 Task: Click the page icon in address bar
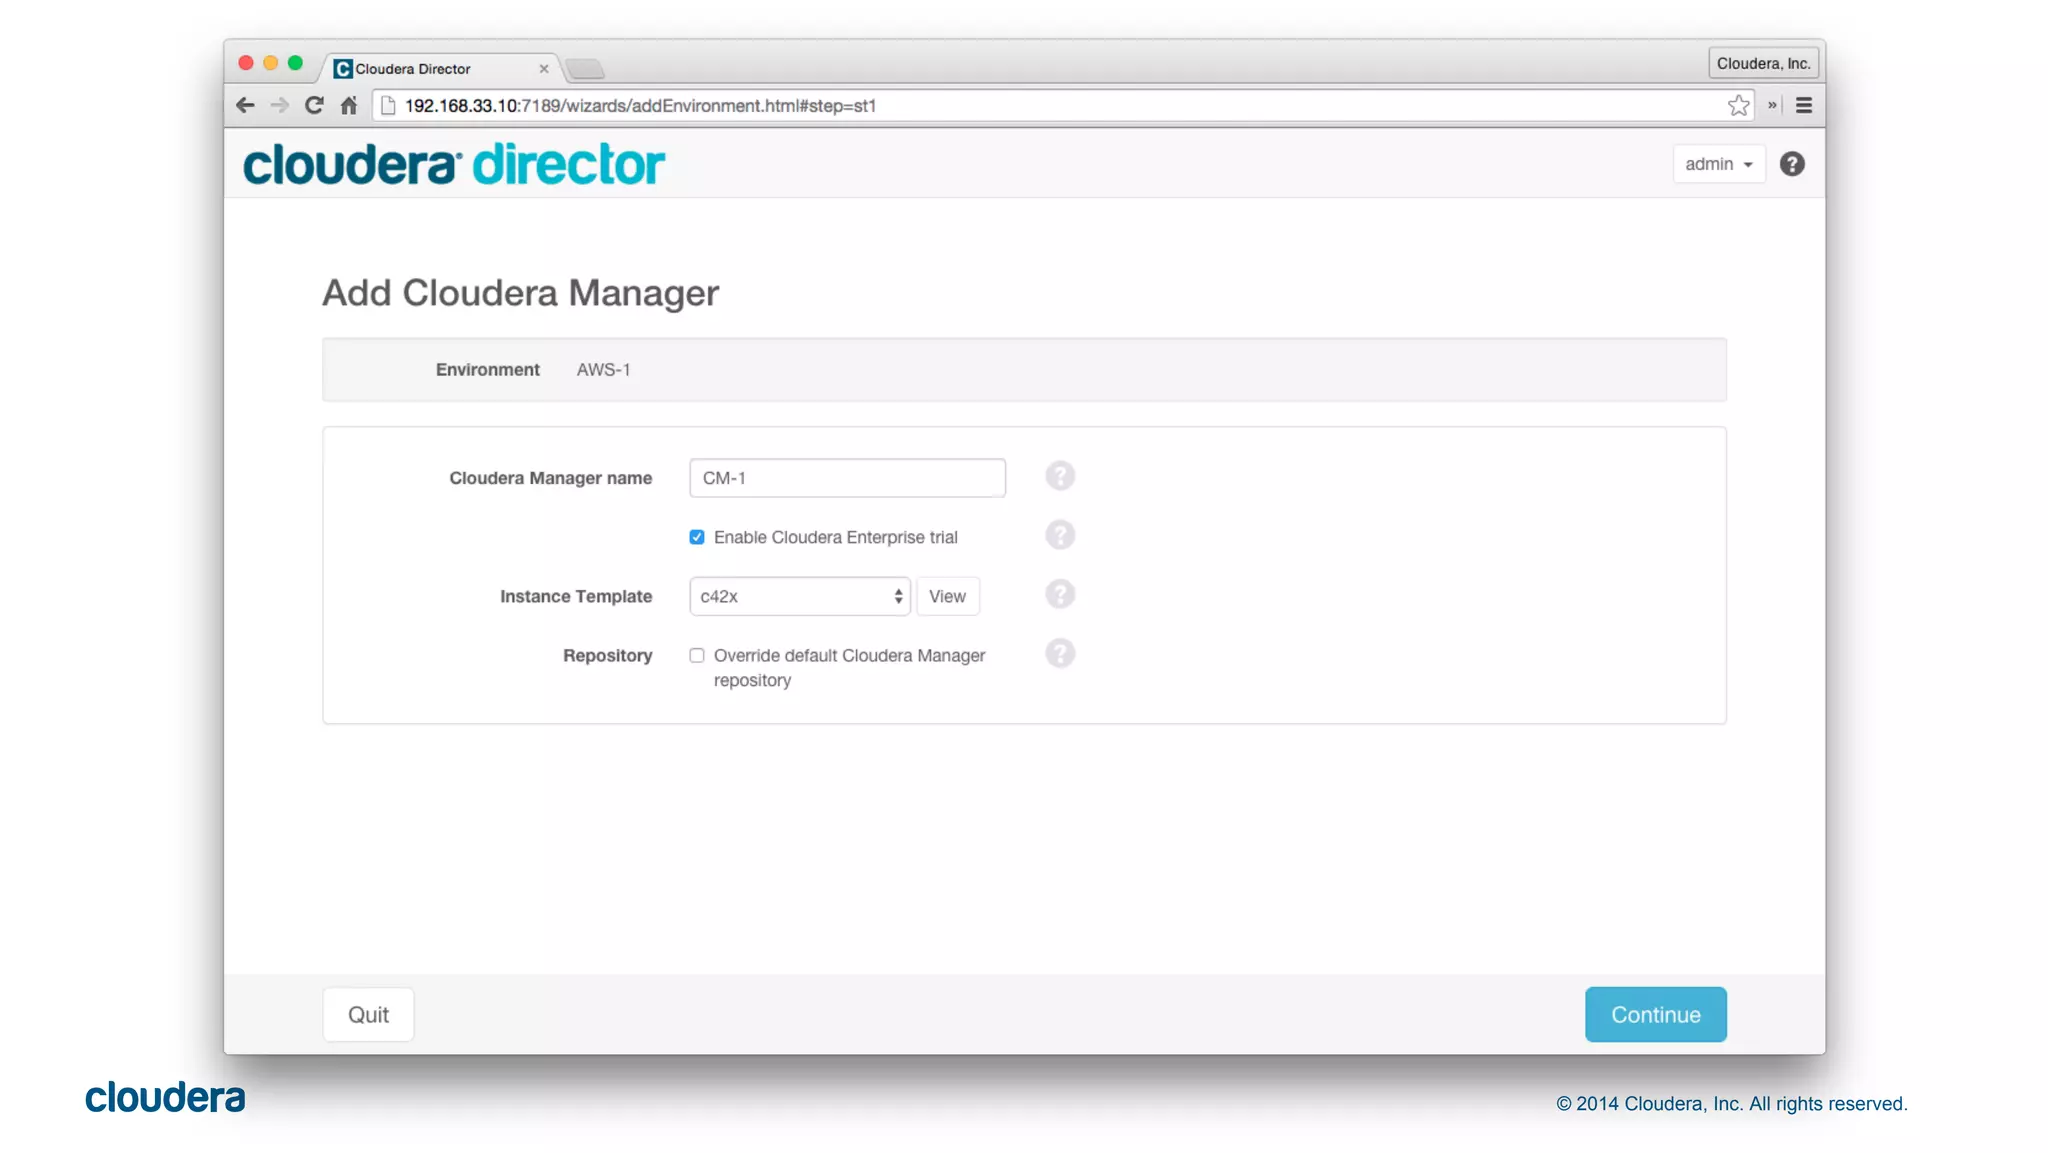tap(388, 105)
